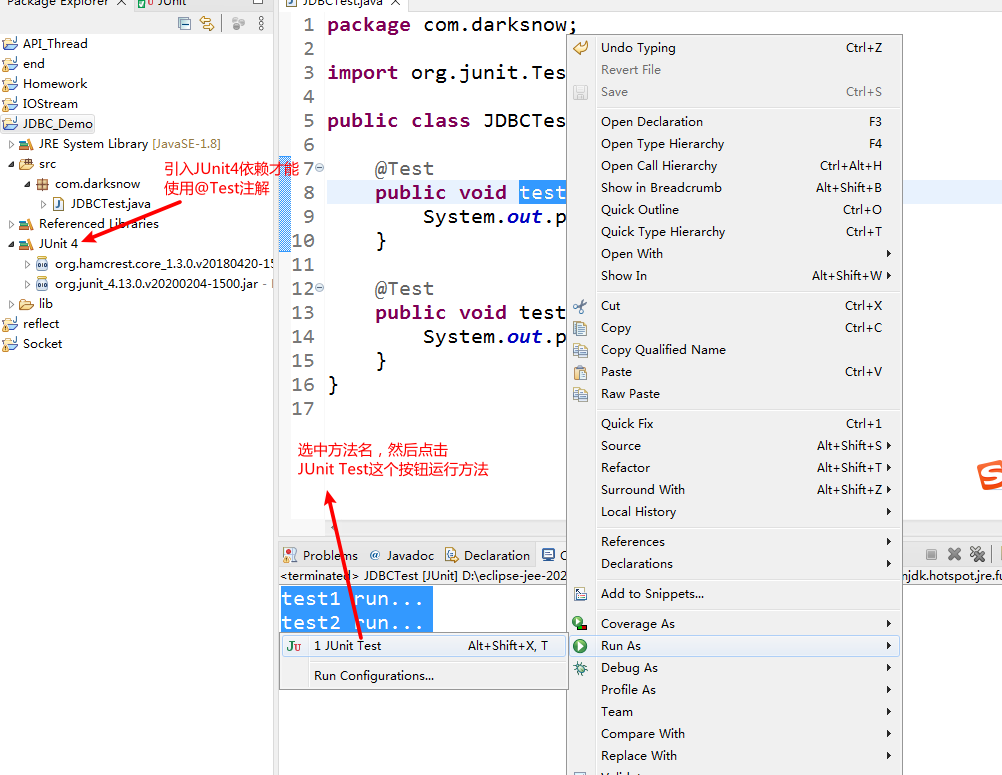
Task: Expand the org.hamcrest.core jar
Action: (x=27, y=264)
